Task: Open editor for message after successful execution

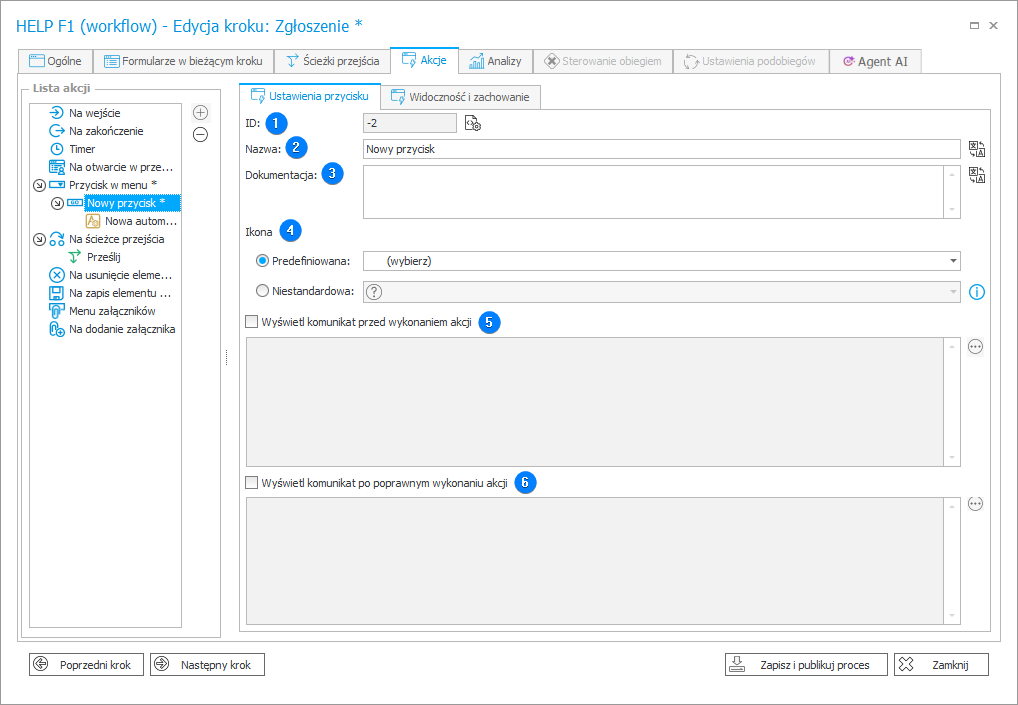Action: pos(976,504)
